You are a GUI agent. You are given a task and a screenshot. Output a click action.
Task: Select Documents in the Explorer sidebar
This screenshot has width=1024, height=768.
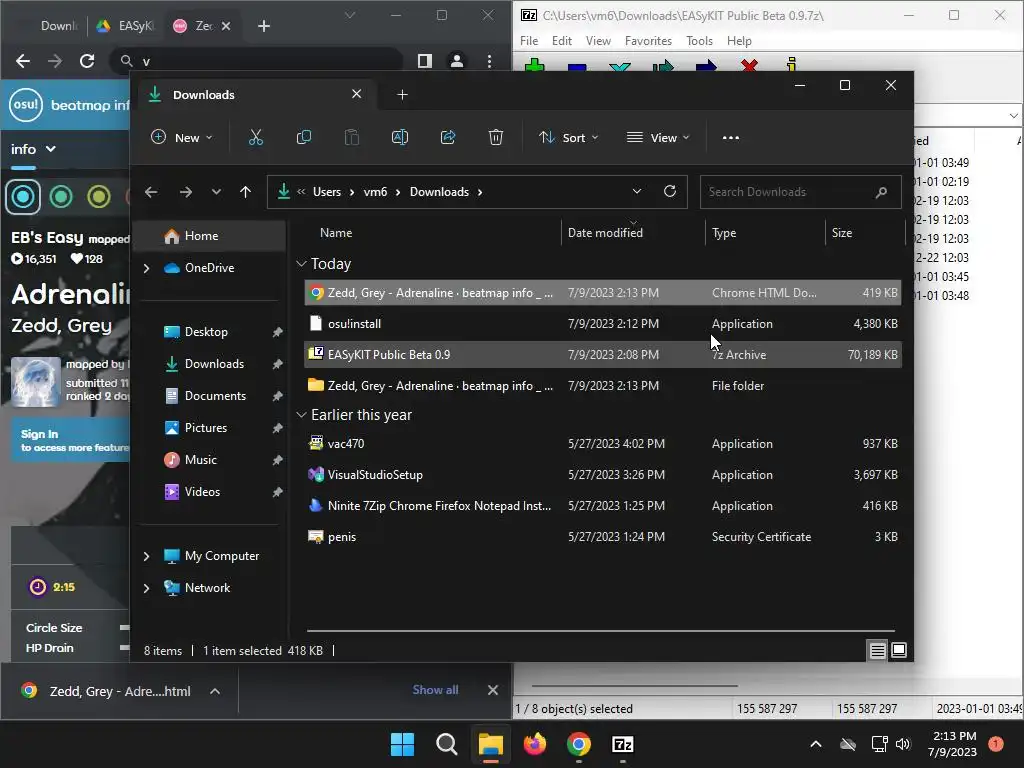[210, 396]
